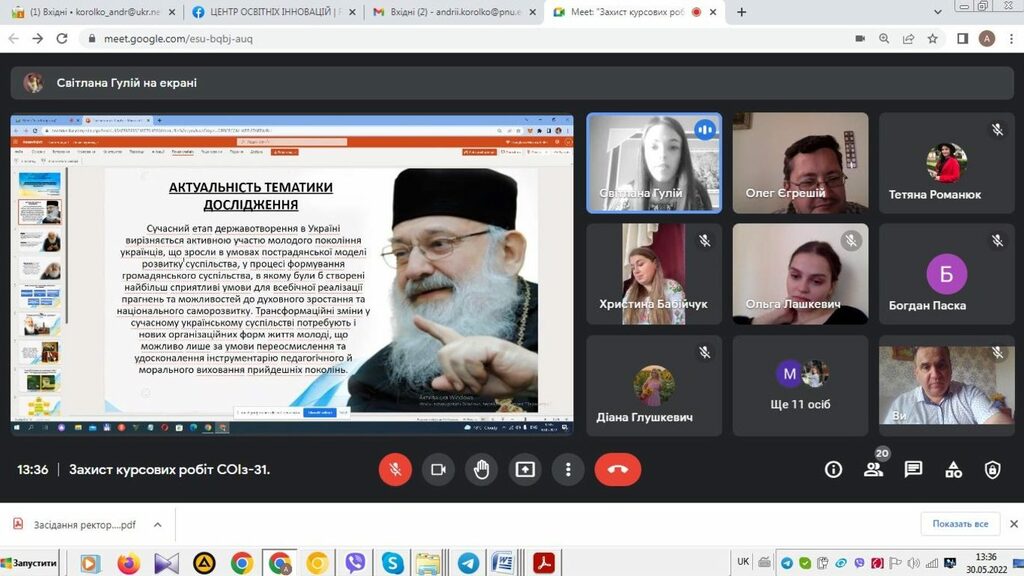Open the new browser tab button
Viewport: 1024px width, 576px height.
(x=741, y=12)
